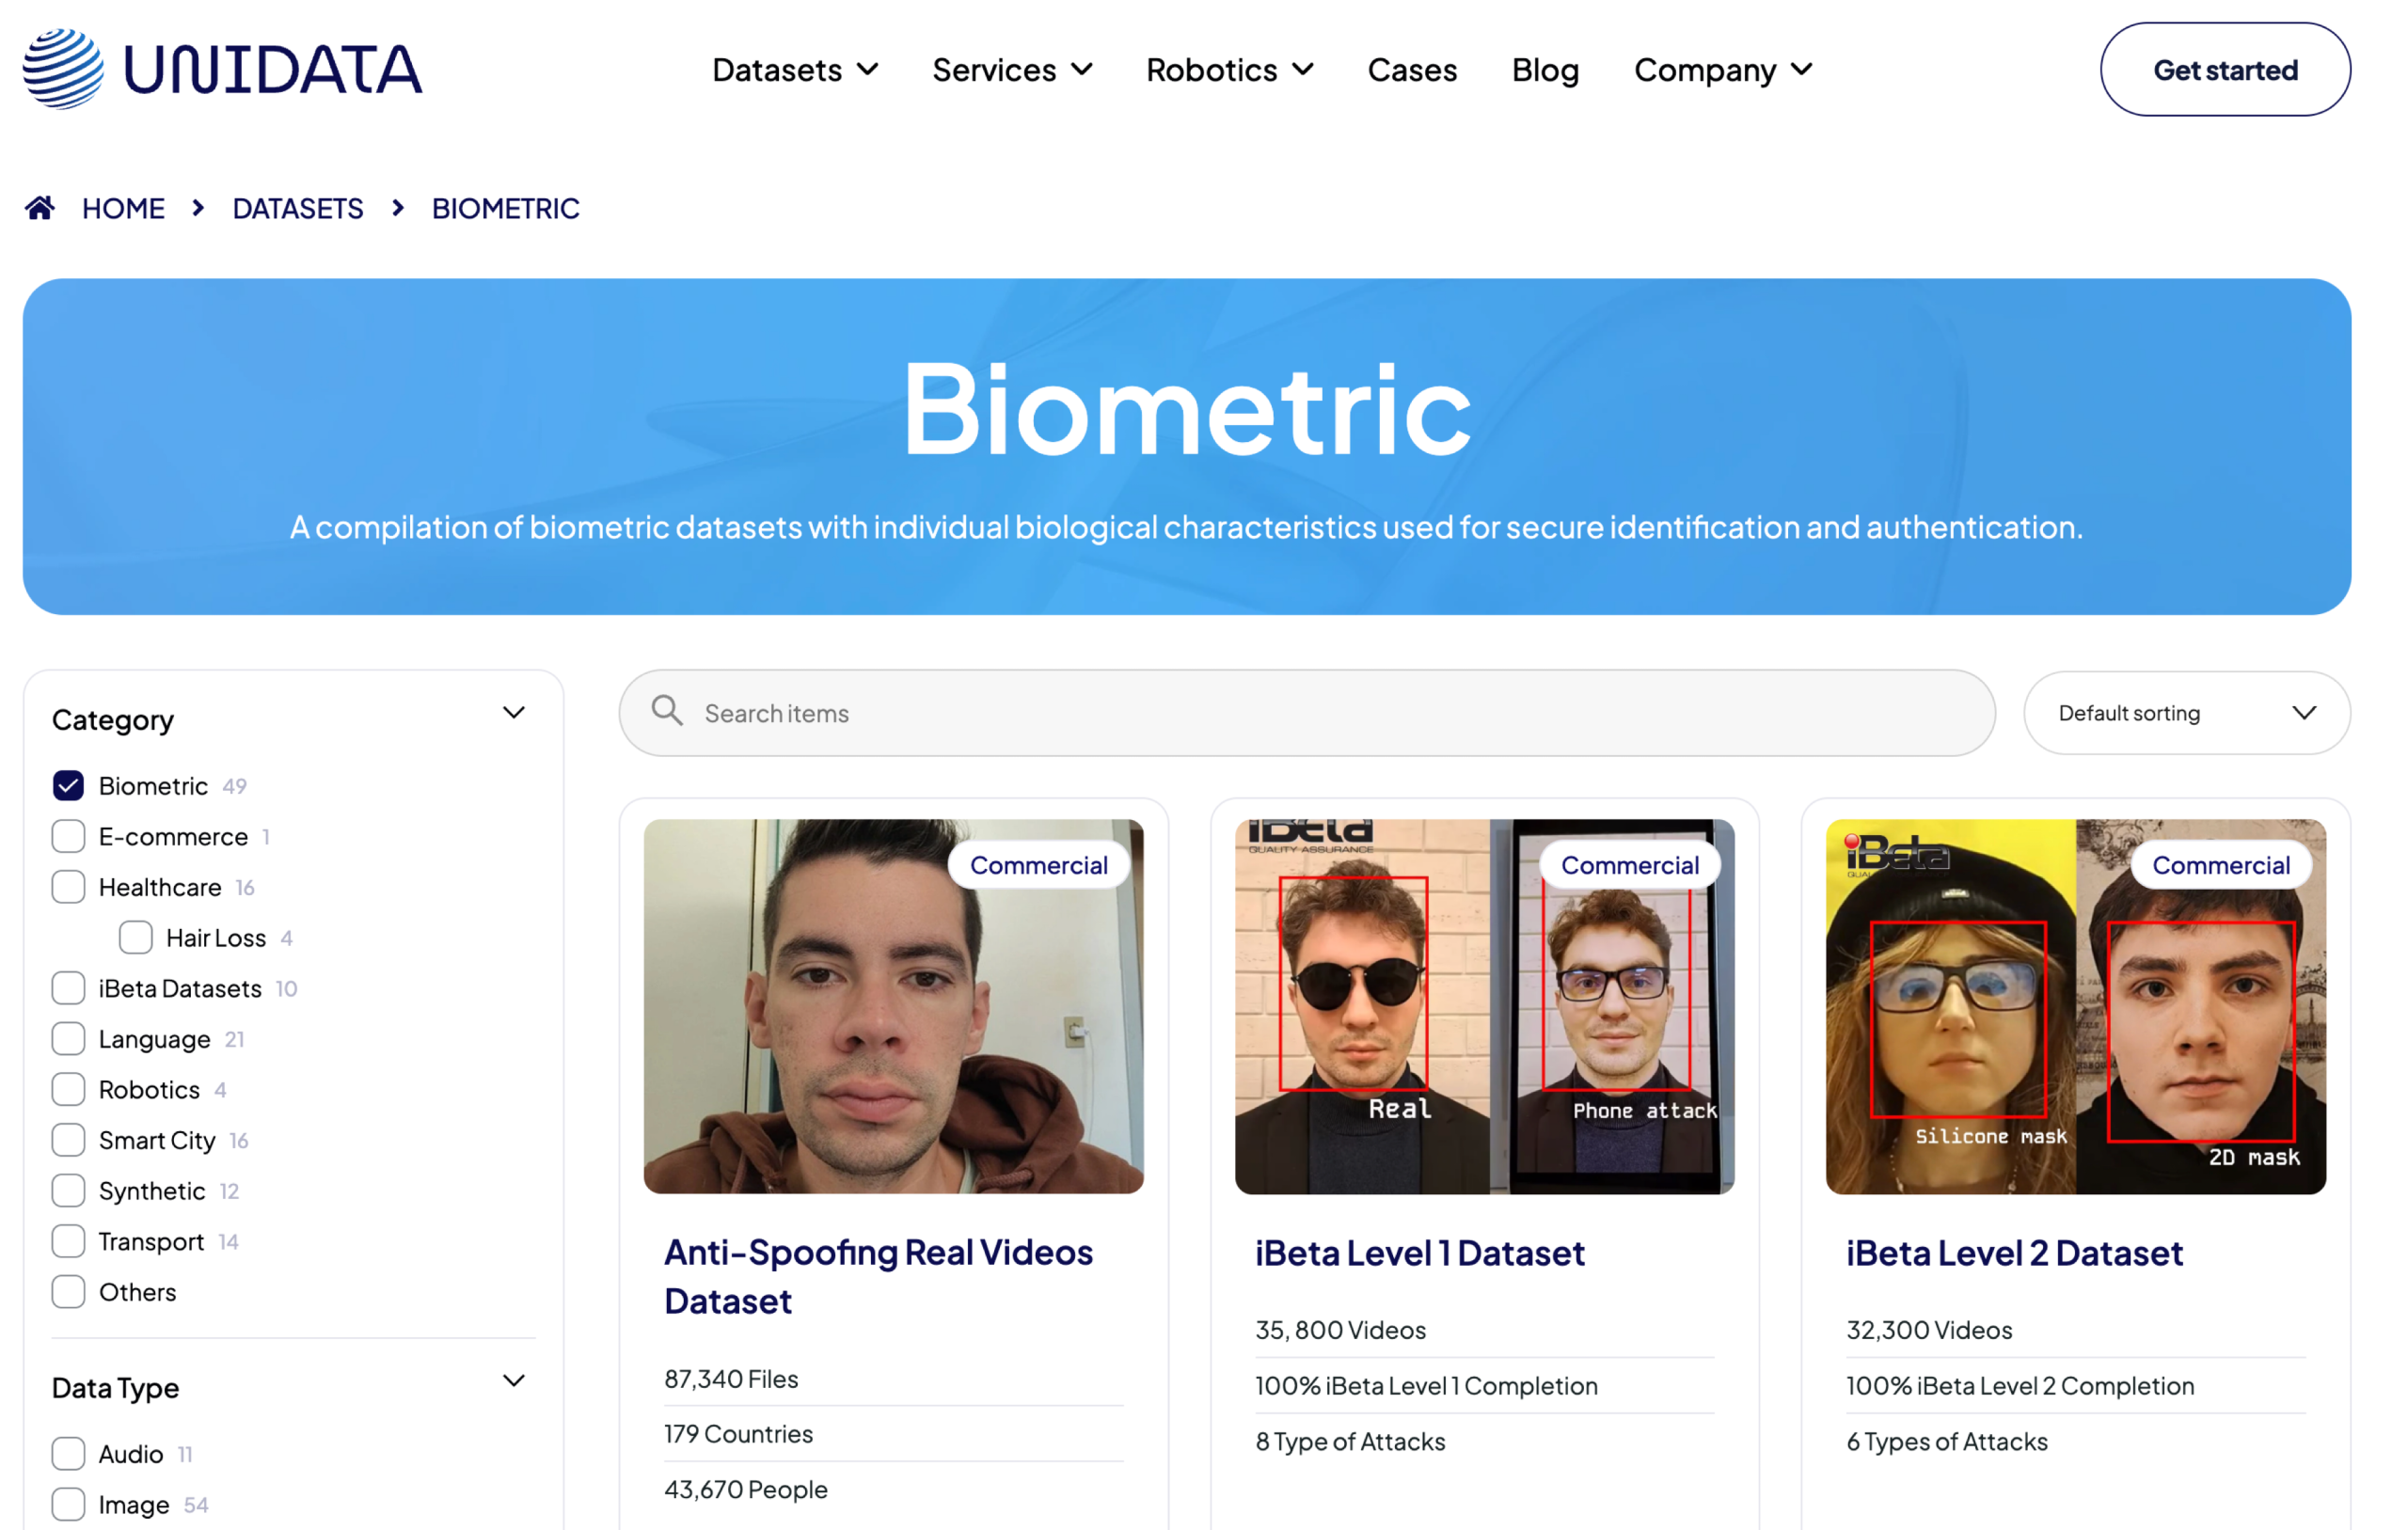Click the '32,300 Videos' text
The height and width of the screenshot is (1530, 2408).
coord(1929,1330)
